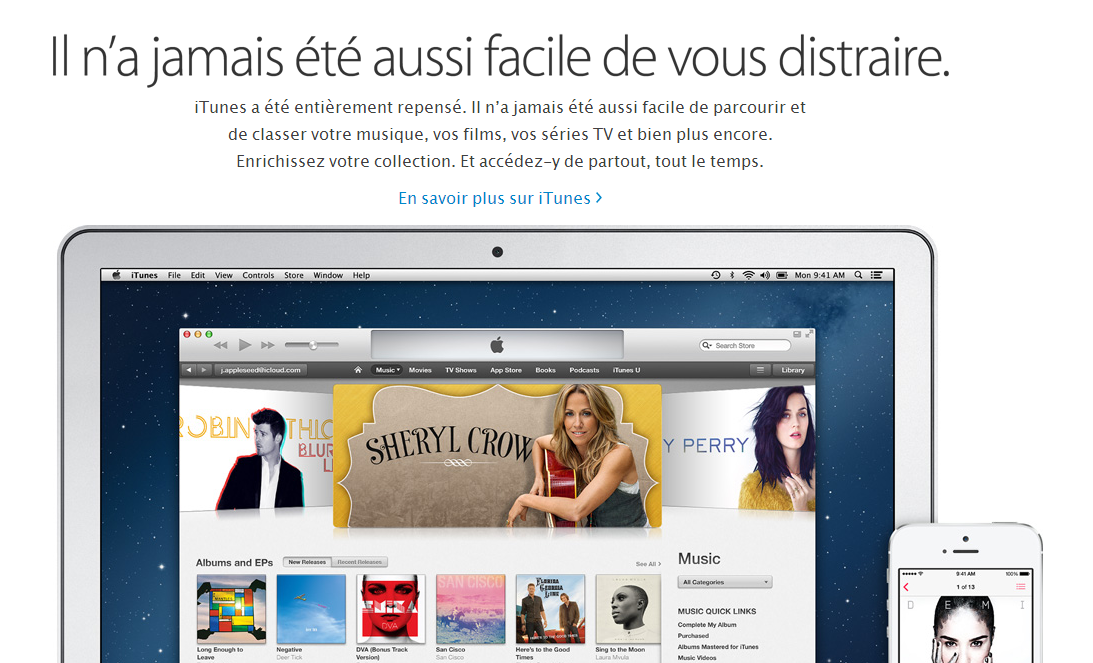Open the Time Machine status icon
Screen dimensions: 1093x663
coord(715,275)
